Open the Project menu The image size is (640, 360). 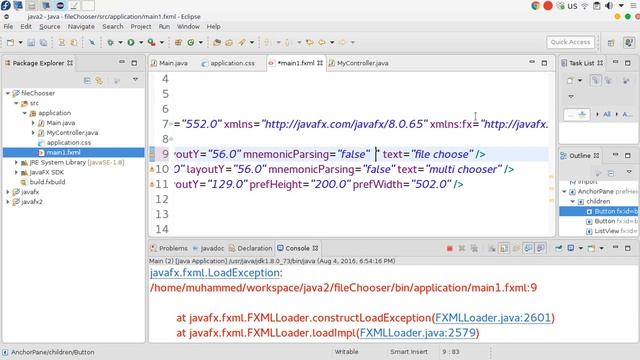click(x=141, y=27)
